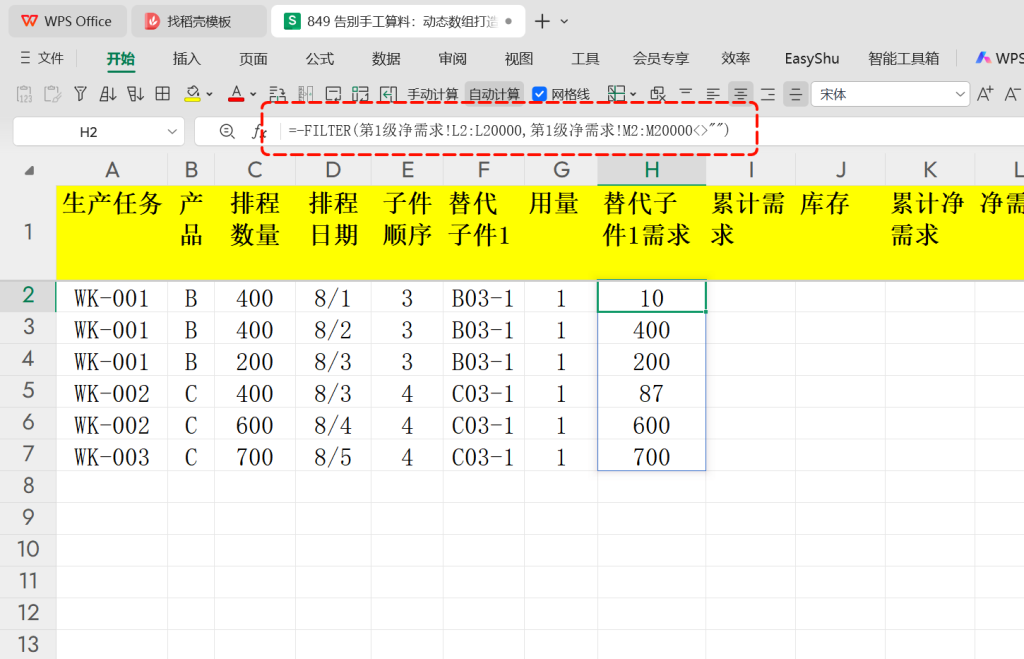Toggle center horizontal alignment
Screen dimensions: 1024x659
click(x=741, y=94)
